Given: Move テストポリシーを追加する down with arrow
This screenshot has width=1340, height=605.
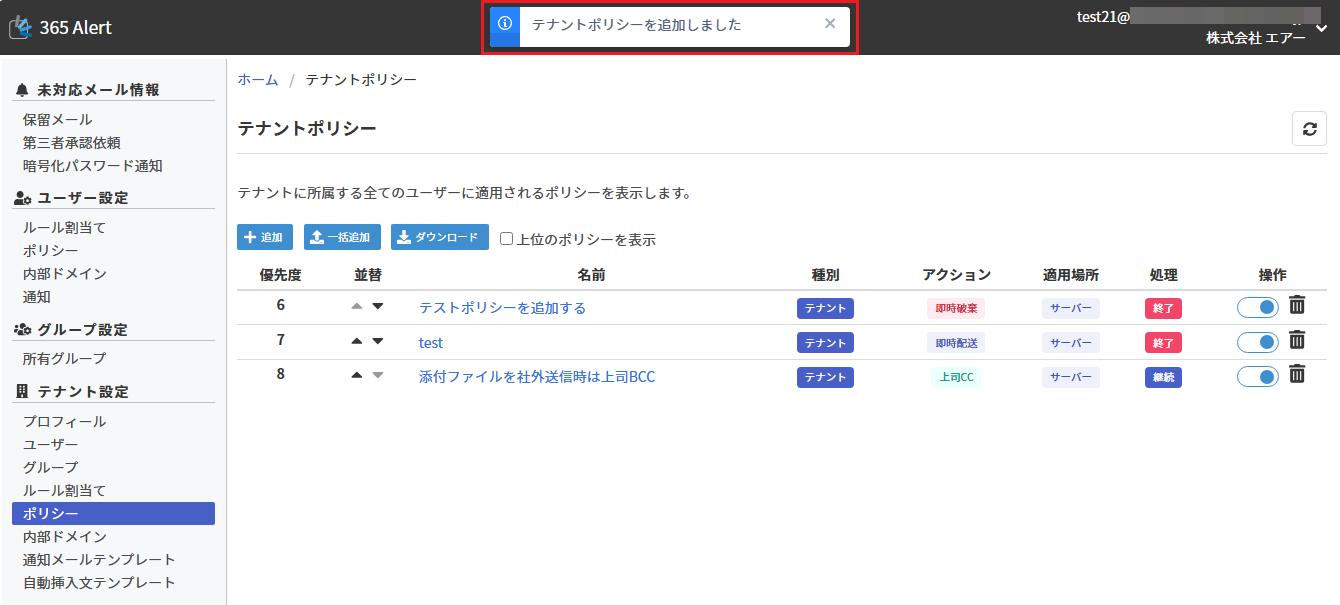Looking at the screenshot, I should (378, 307).
